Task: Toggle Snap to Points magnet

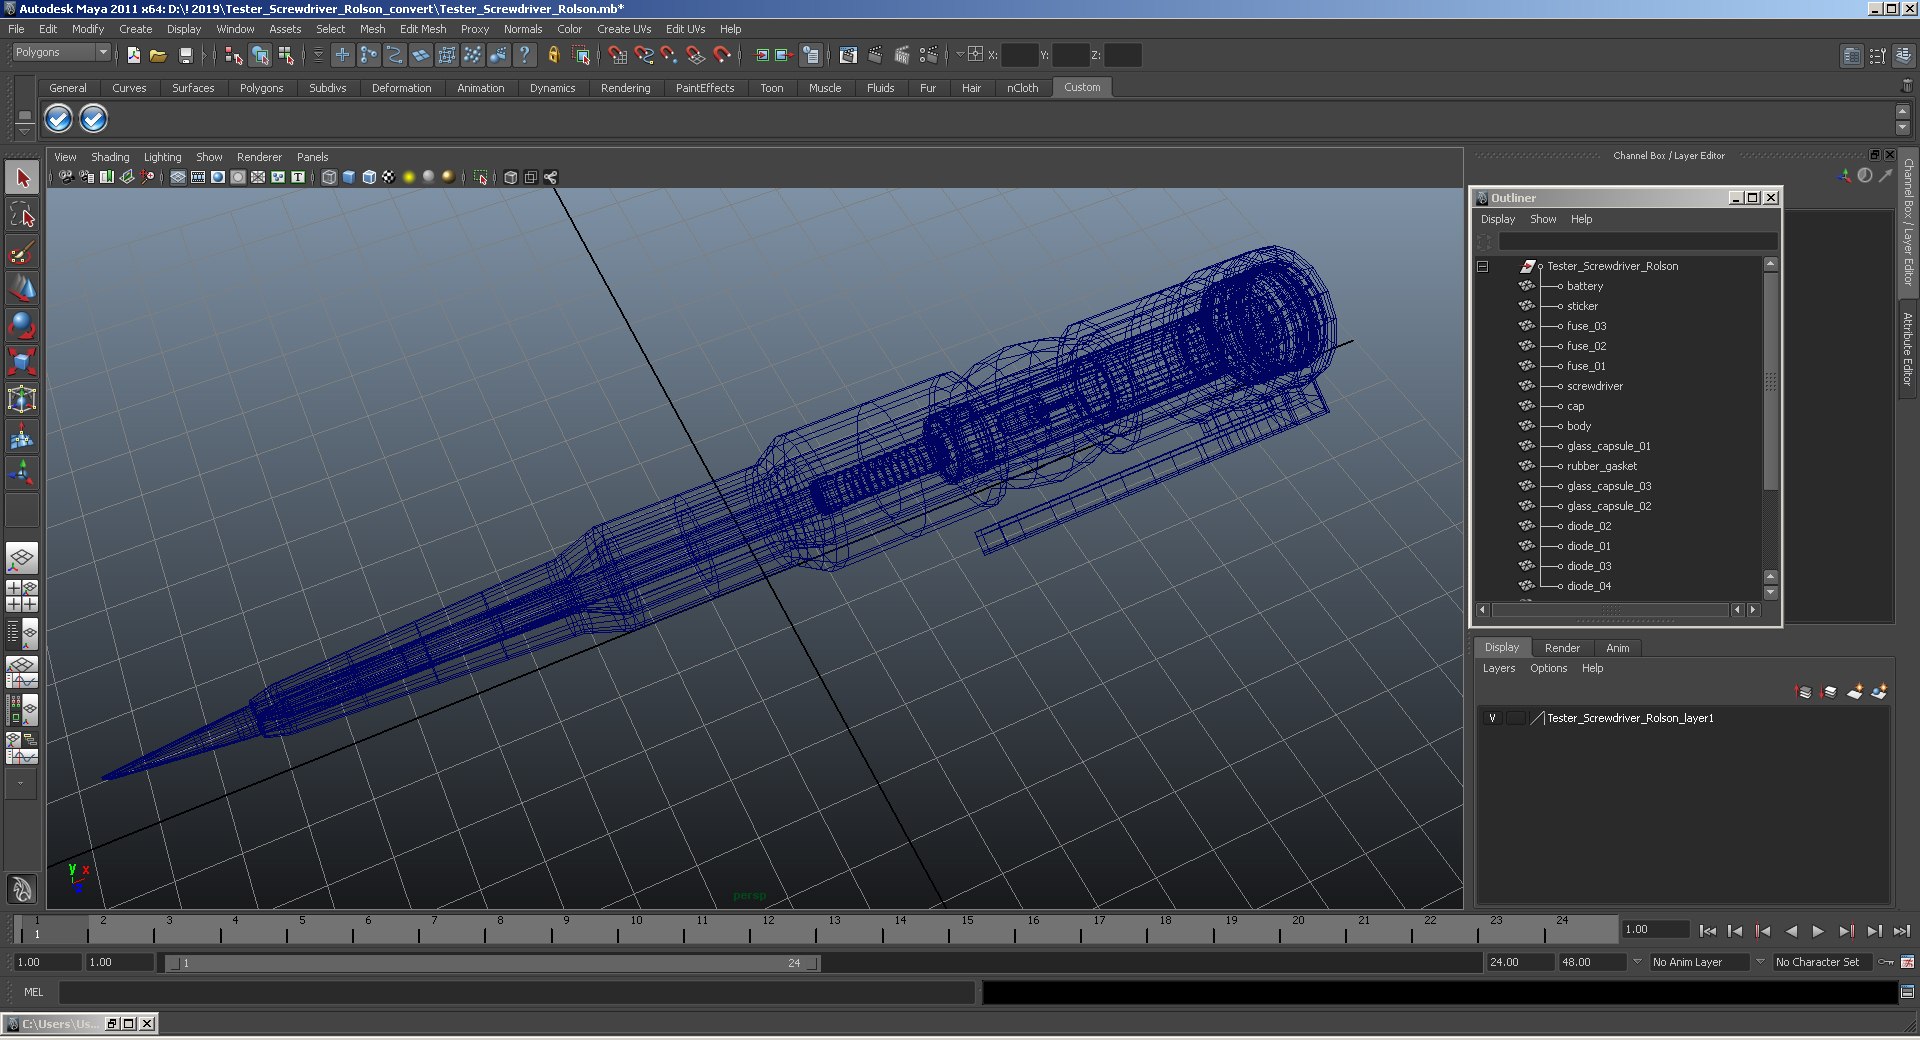Action: point(669,55)
